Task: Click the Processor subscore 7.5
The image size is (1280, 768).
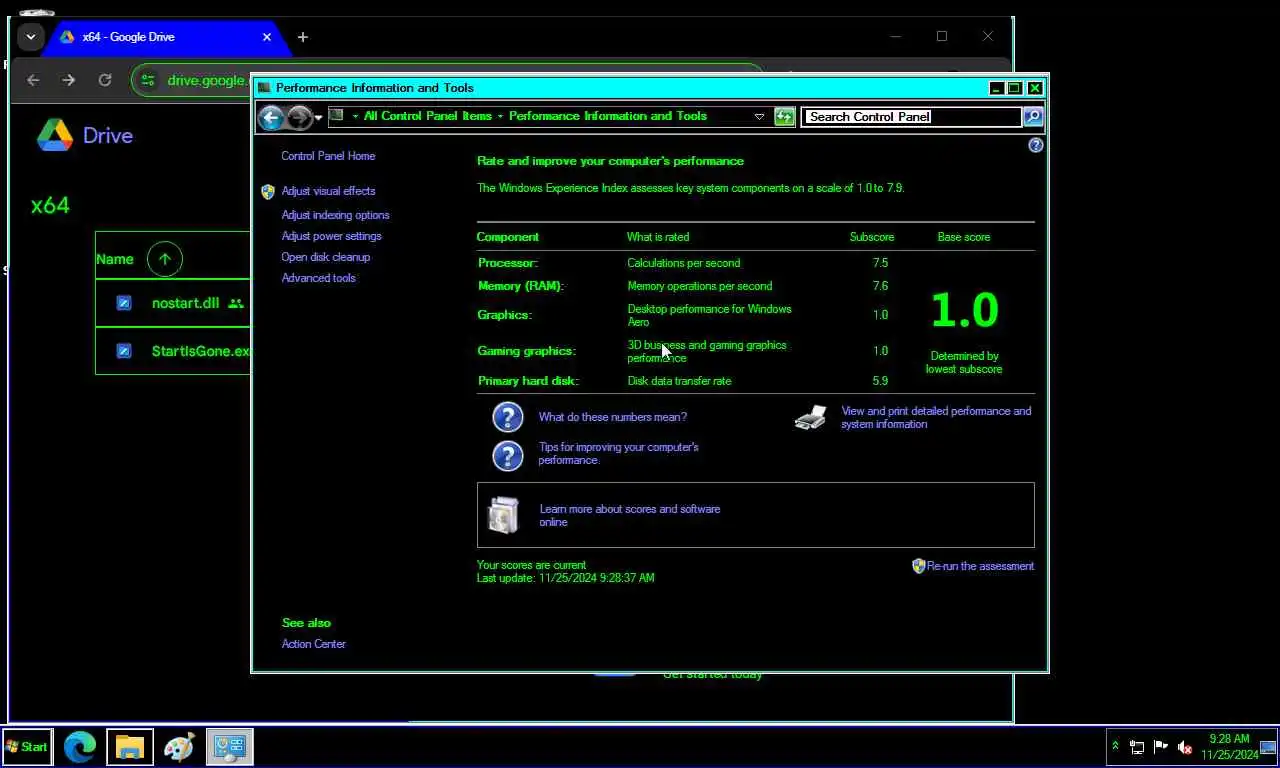Action: 880,263
